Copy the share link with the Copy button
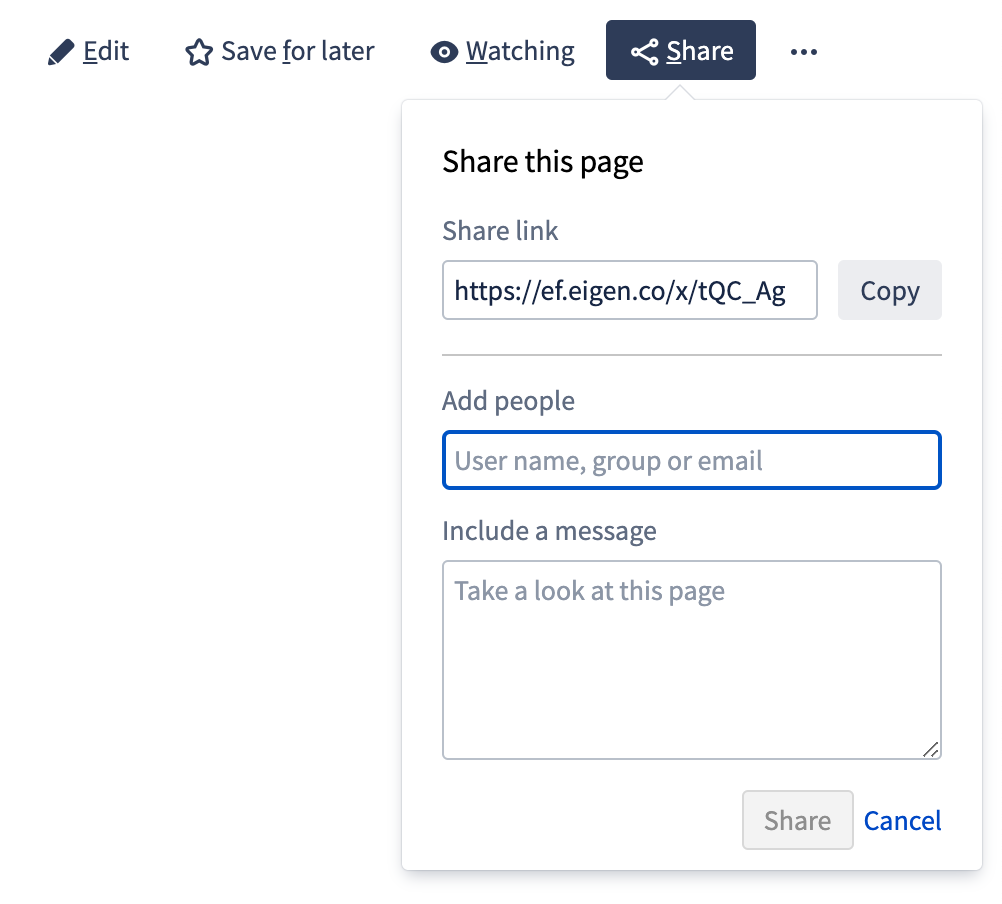This screenshot has width=1002, height=904. click(890, 290)
